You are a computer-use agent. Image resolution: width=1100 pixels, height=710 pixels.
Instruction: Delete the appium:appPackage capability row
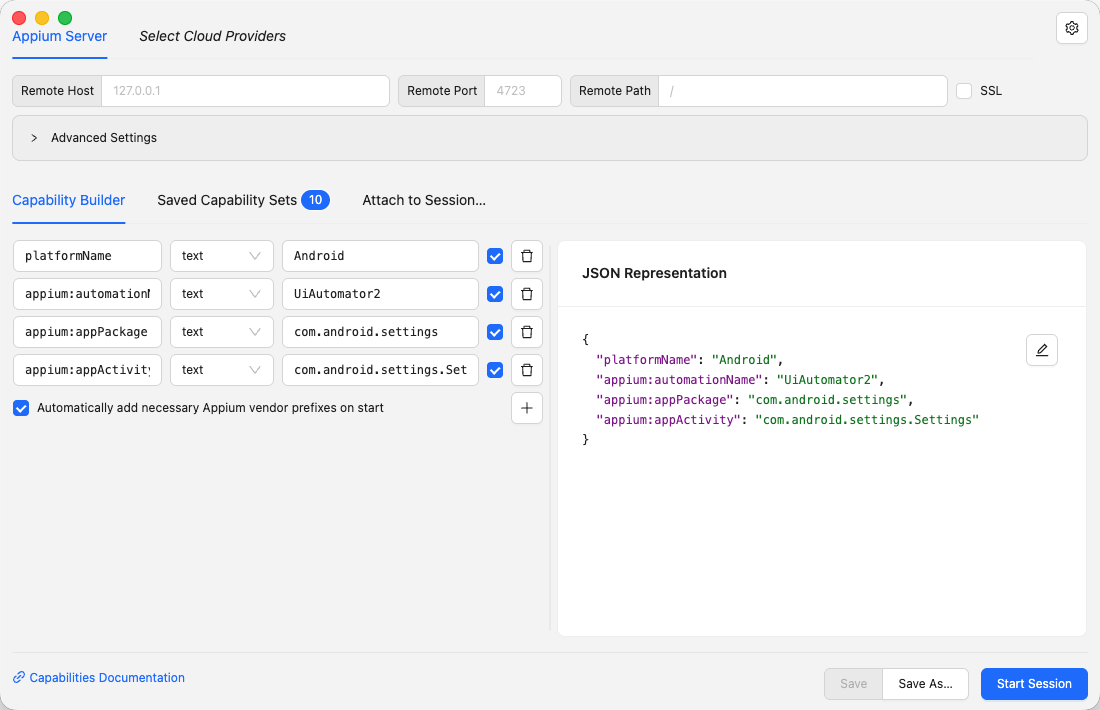527,332
